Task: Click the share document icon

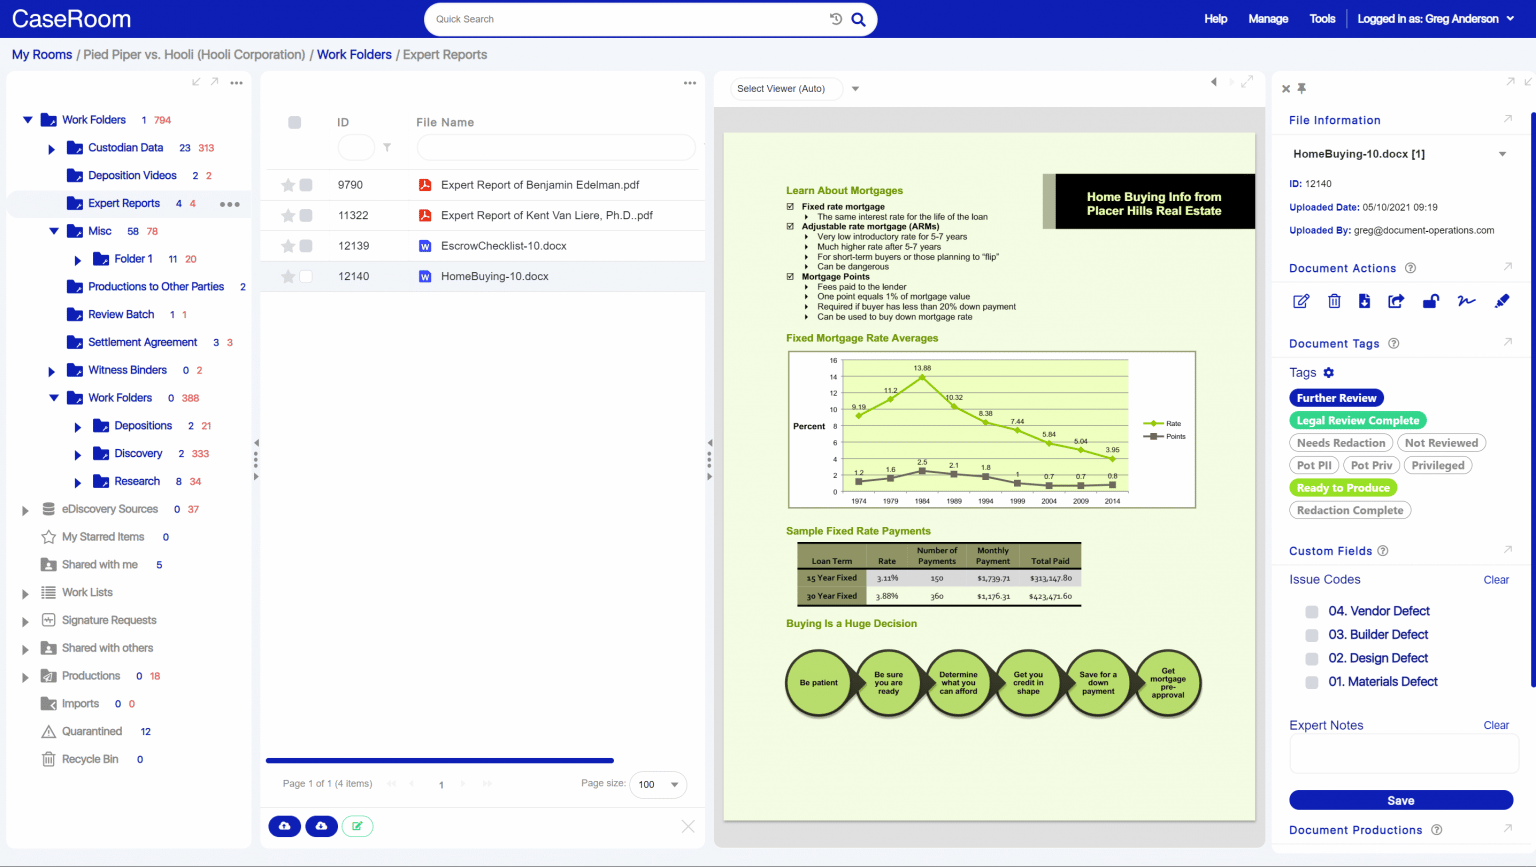Action: tap(1396, 301)
